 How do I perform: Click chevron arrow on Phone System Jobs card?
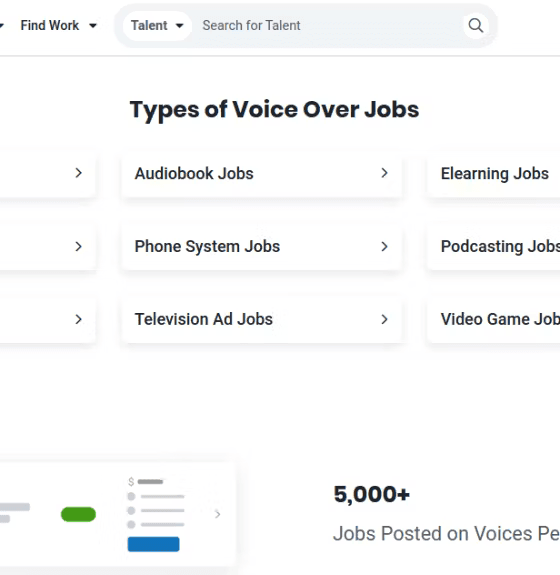[384, 246]
